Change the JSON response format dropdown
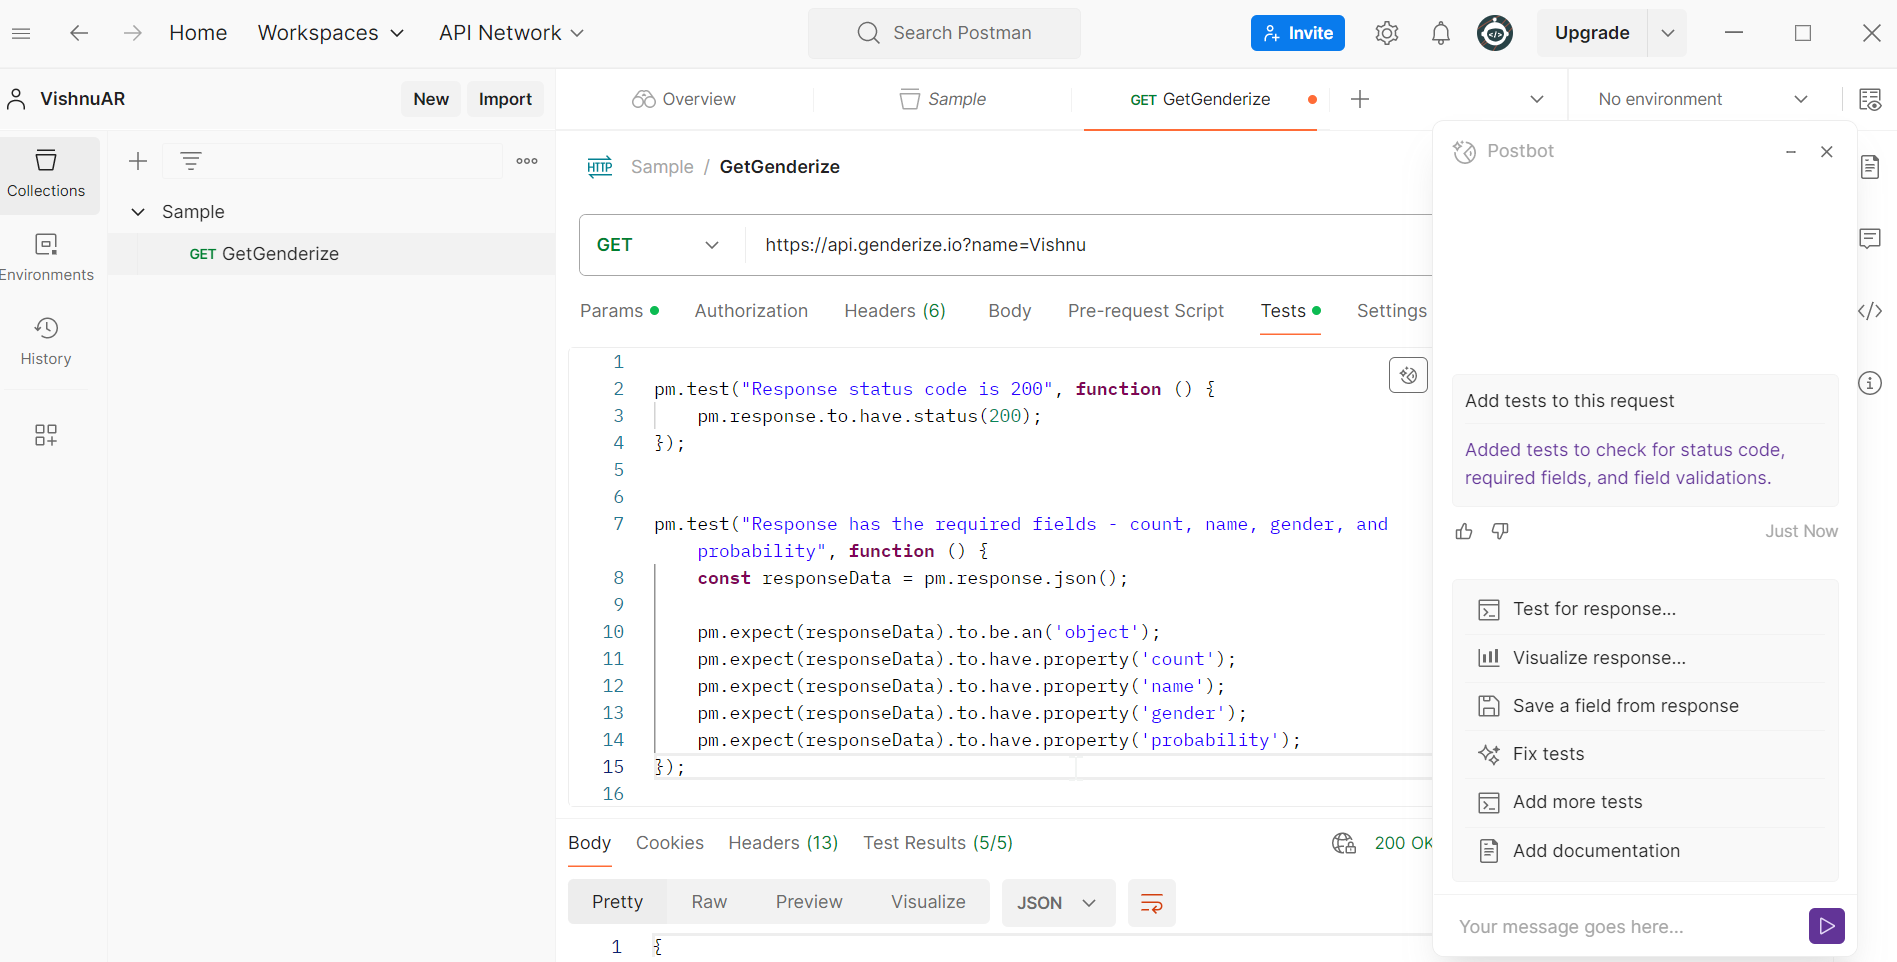1897x962 pixels. pos(1058,903)
